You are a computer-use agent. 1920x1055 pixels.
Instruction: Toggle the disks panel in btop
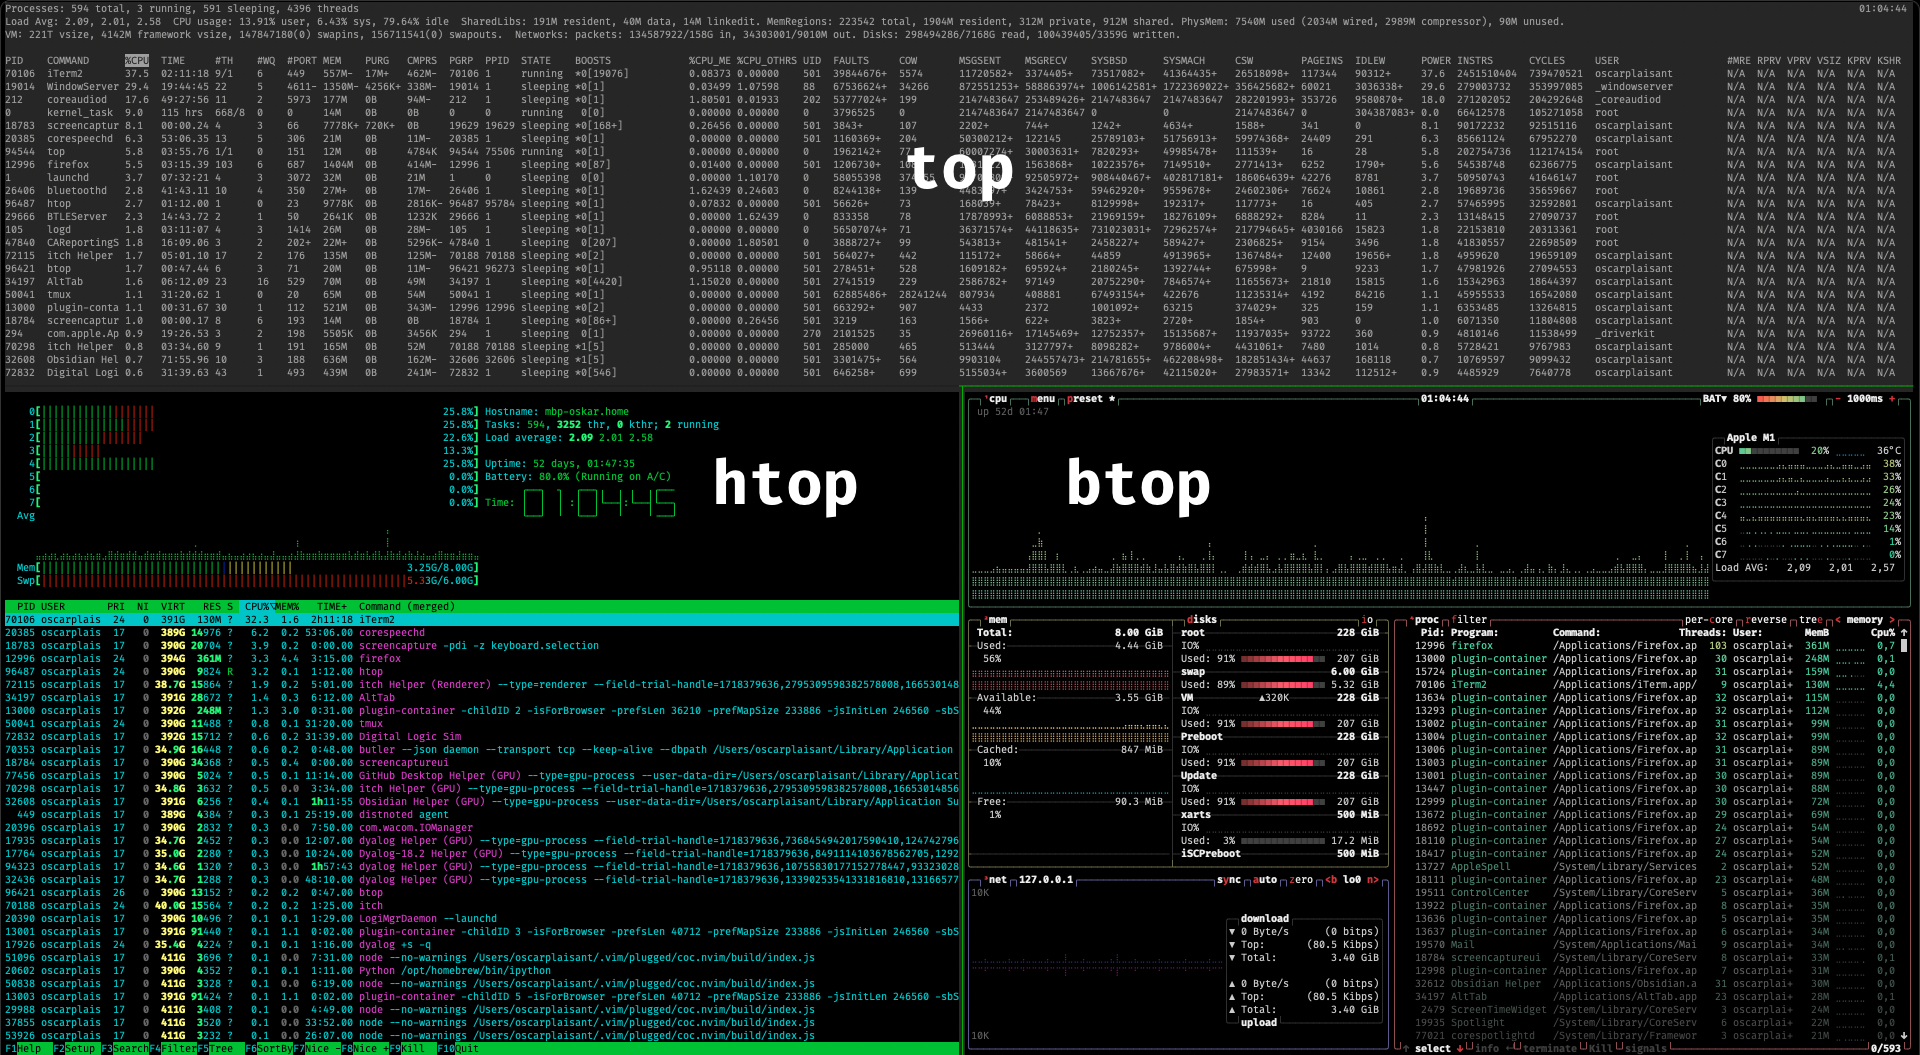pyautogui.click(x=1201, y=620)
